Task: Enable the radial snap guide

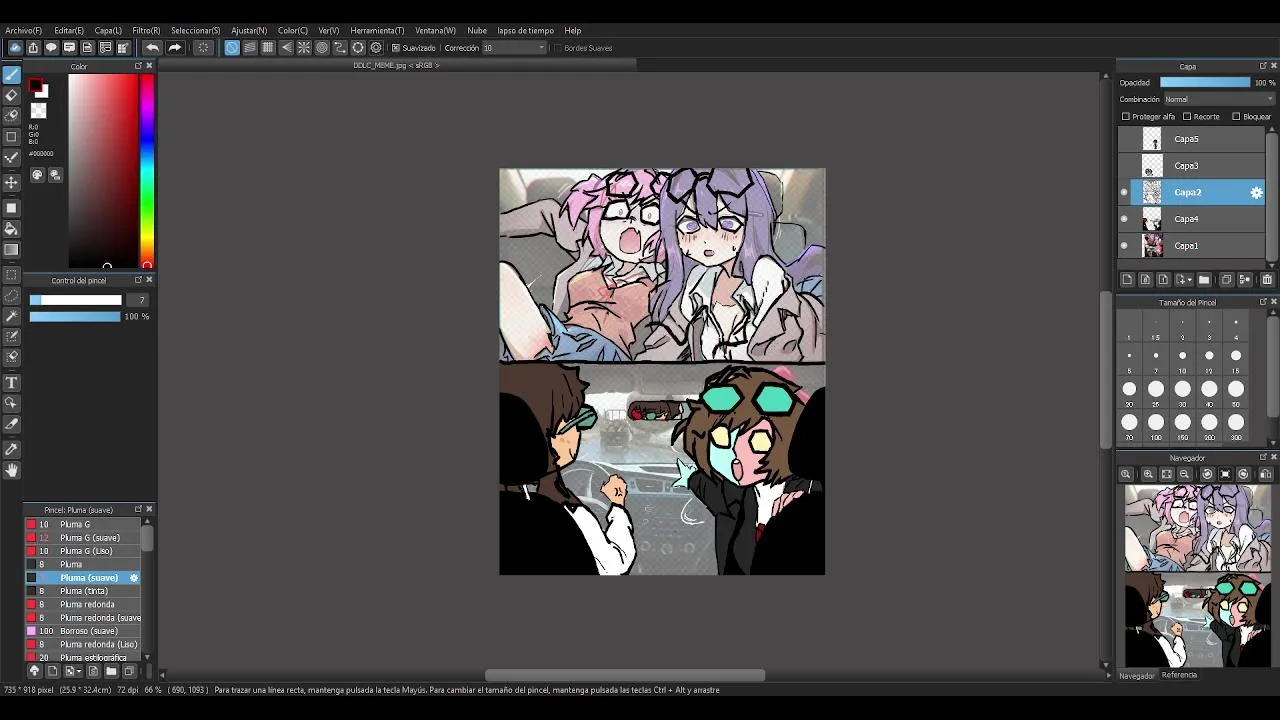Action: (304, 48)
